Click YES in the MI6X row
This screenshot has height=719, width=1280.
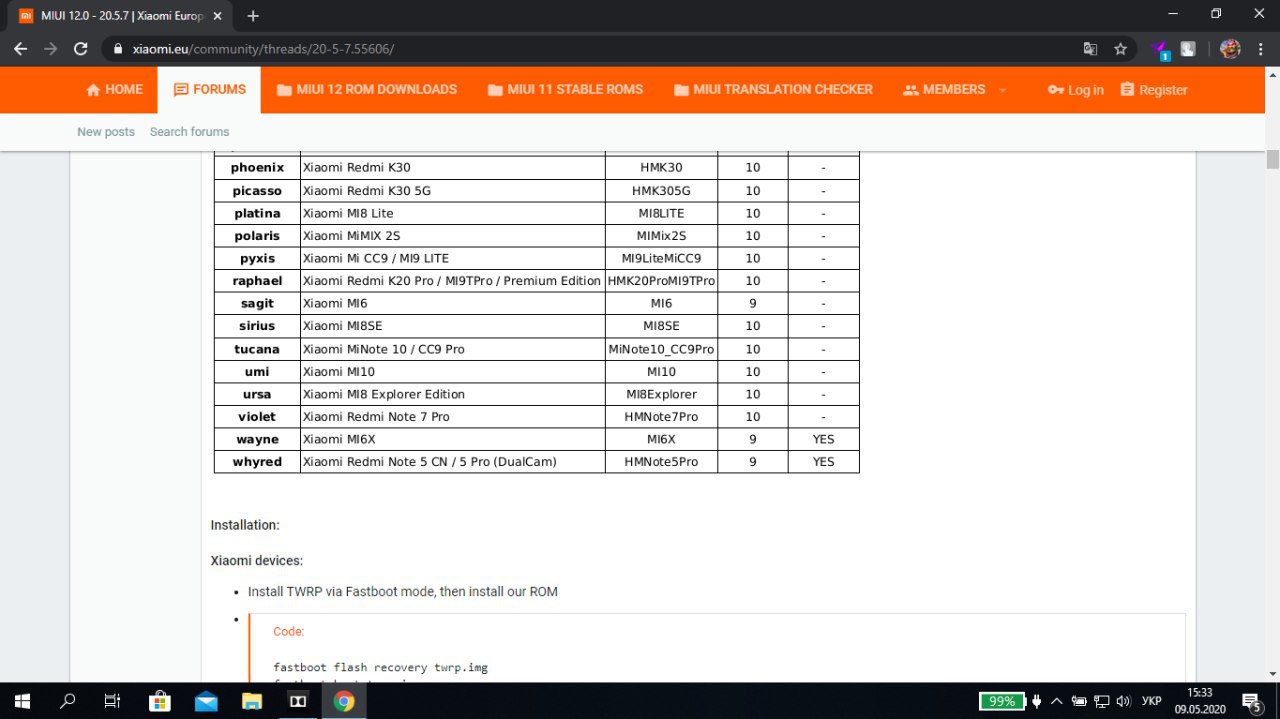[823, 439]
